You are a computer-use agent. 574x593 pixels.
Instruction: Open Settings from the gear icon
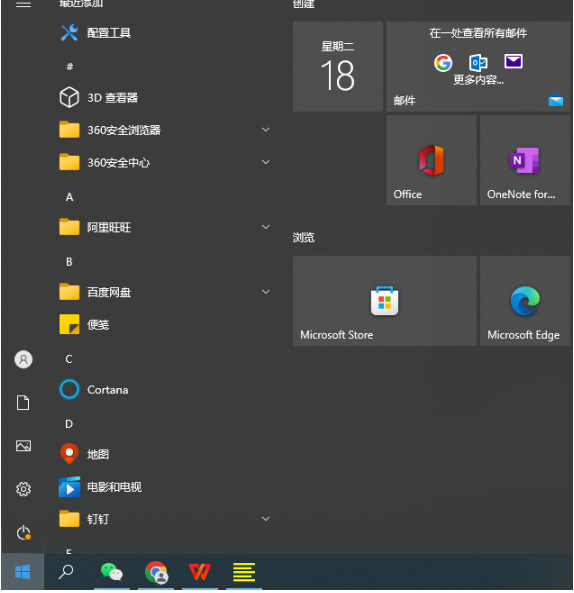click(23, 489)
